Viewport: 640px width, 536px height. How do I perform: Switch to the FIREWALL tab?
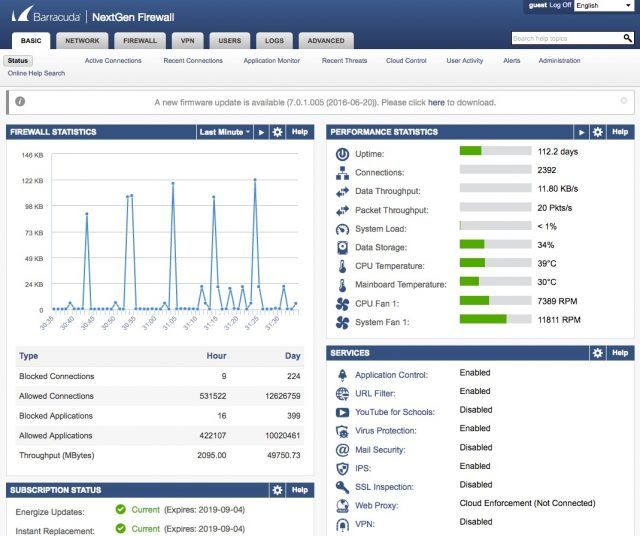pyautogui.click(x=140, y=40)
